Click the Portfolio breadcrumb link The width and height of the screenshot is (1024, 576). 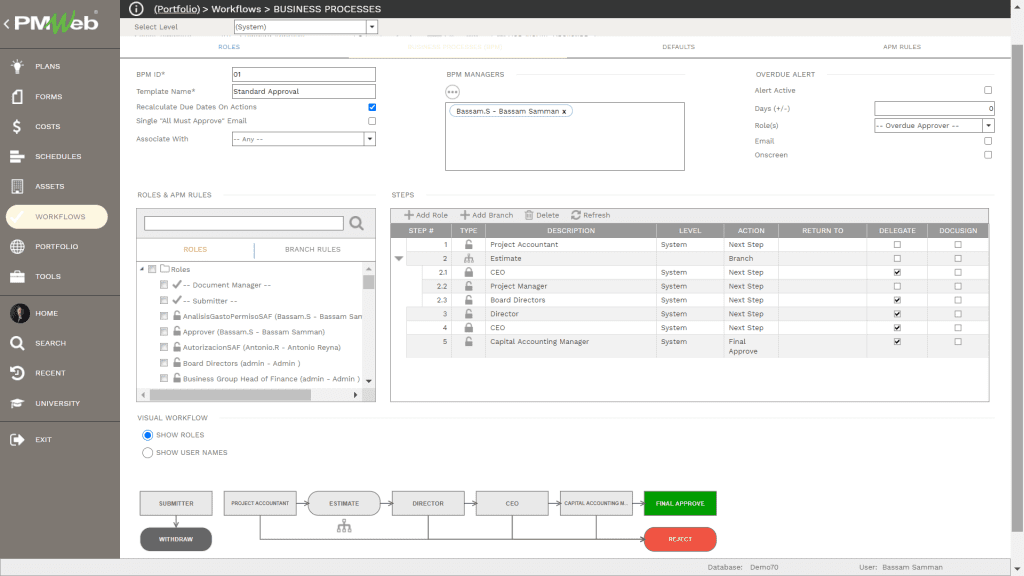click(177, 9)
